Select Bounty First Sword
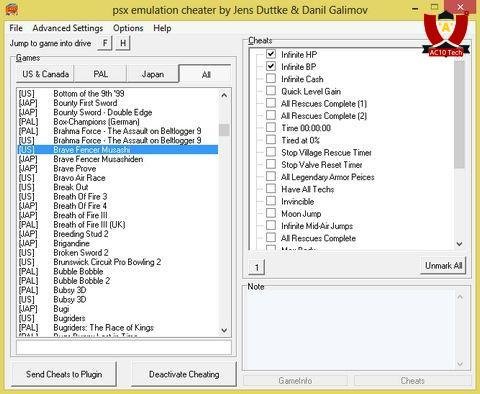Viewport: 480px width, 394px height. coord(118,103)
